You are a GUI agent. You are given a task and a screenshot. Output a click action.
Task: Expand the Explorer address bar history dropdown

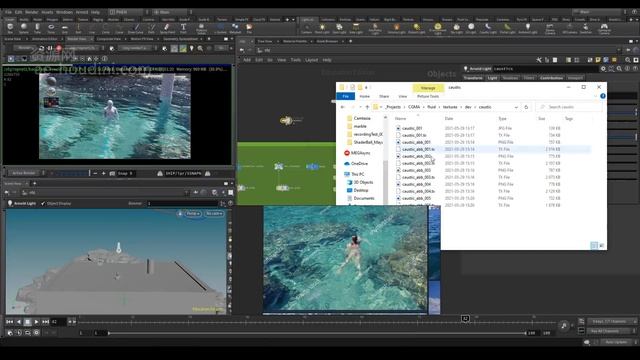tap(516, 107)
